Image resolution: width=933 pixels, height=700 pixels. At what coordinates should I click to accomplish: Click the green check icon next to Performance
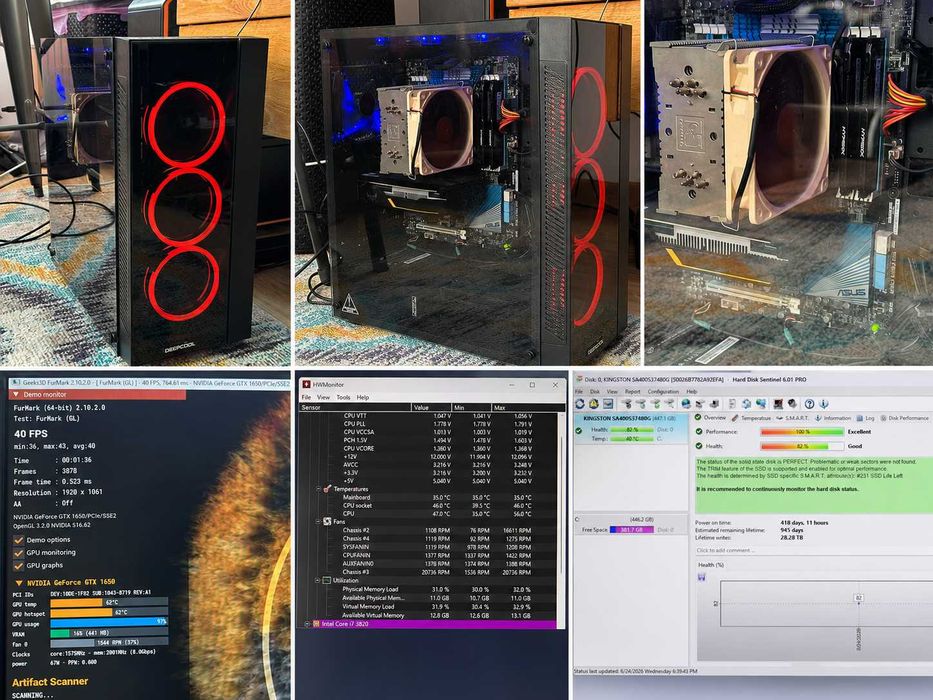[x=699, y=432]
